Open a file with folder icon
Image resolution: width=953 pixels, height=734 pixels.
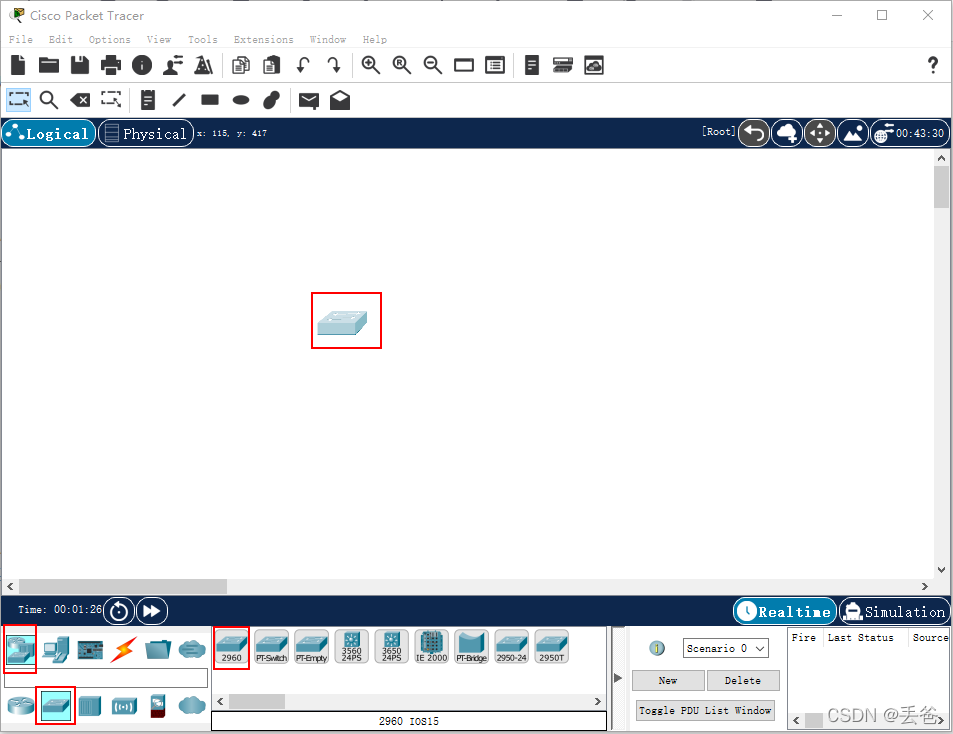click(x=49, y=64)
